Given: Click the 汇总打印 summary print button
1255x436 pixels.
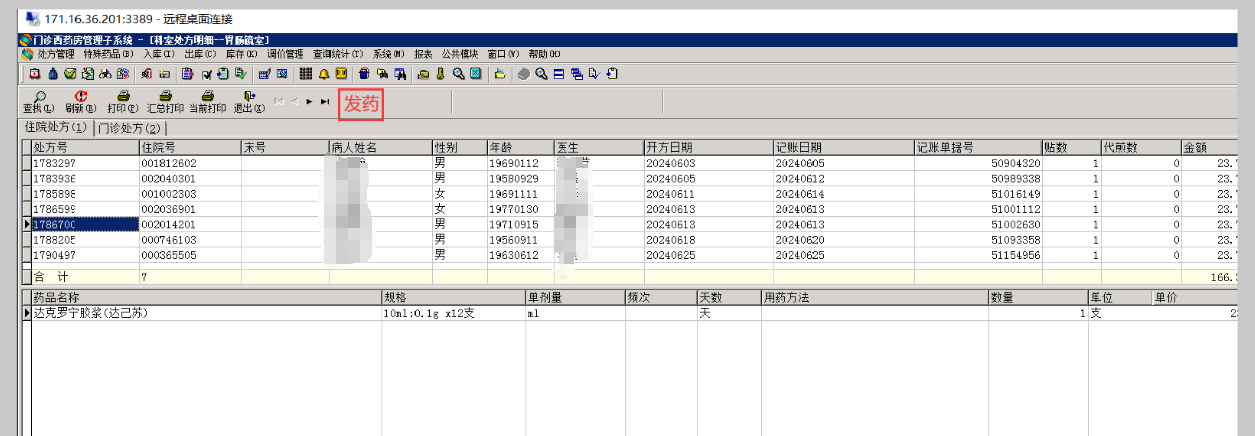Looking at the screenshot, I should pyautogui.click(x=165, y=102).
